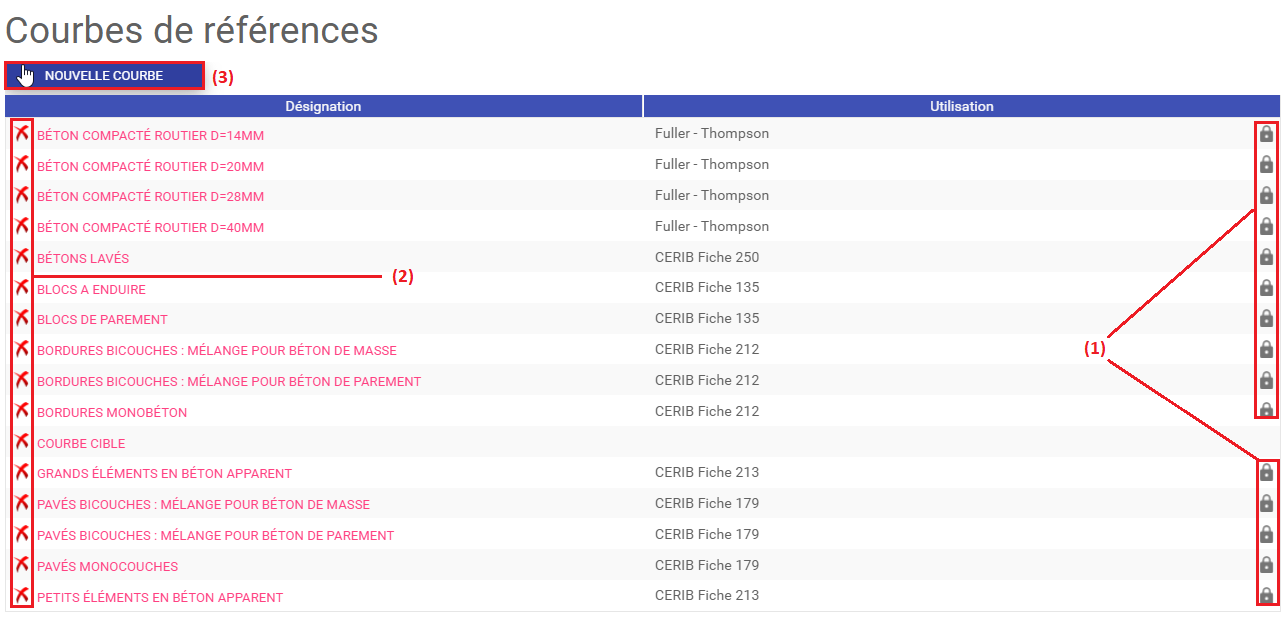Delete the COURBE CIBLE curve

21,442
